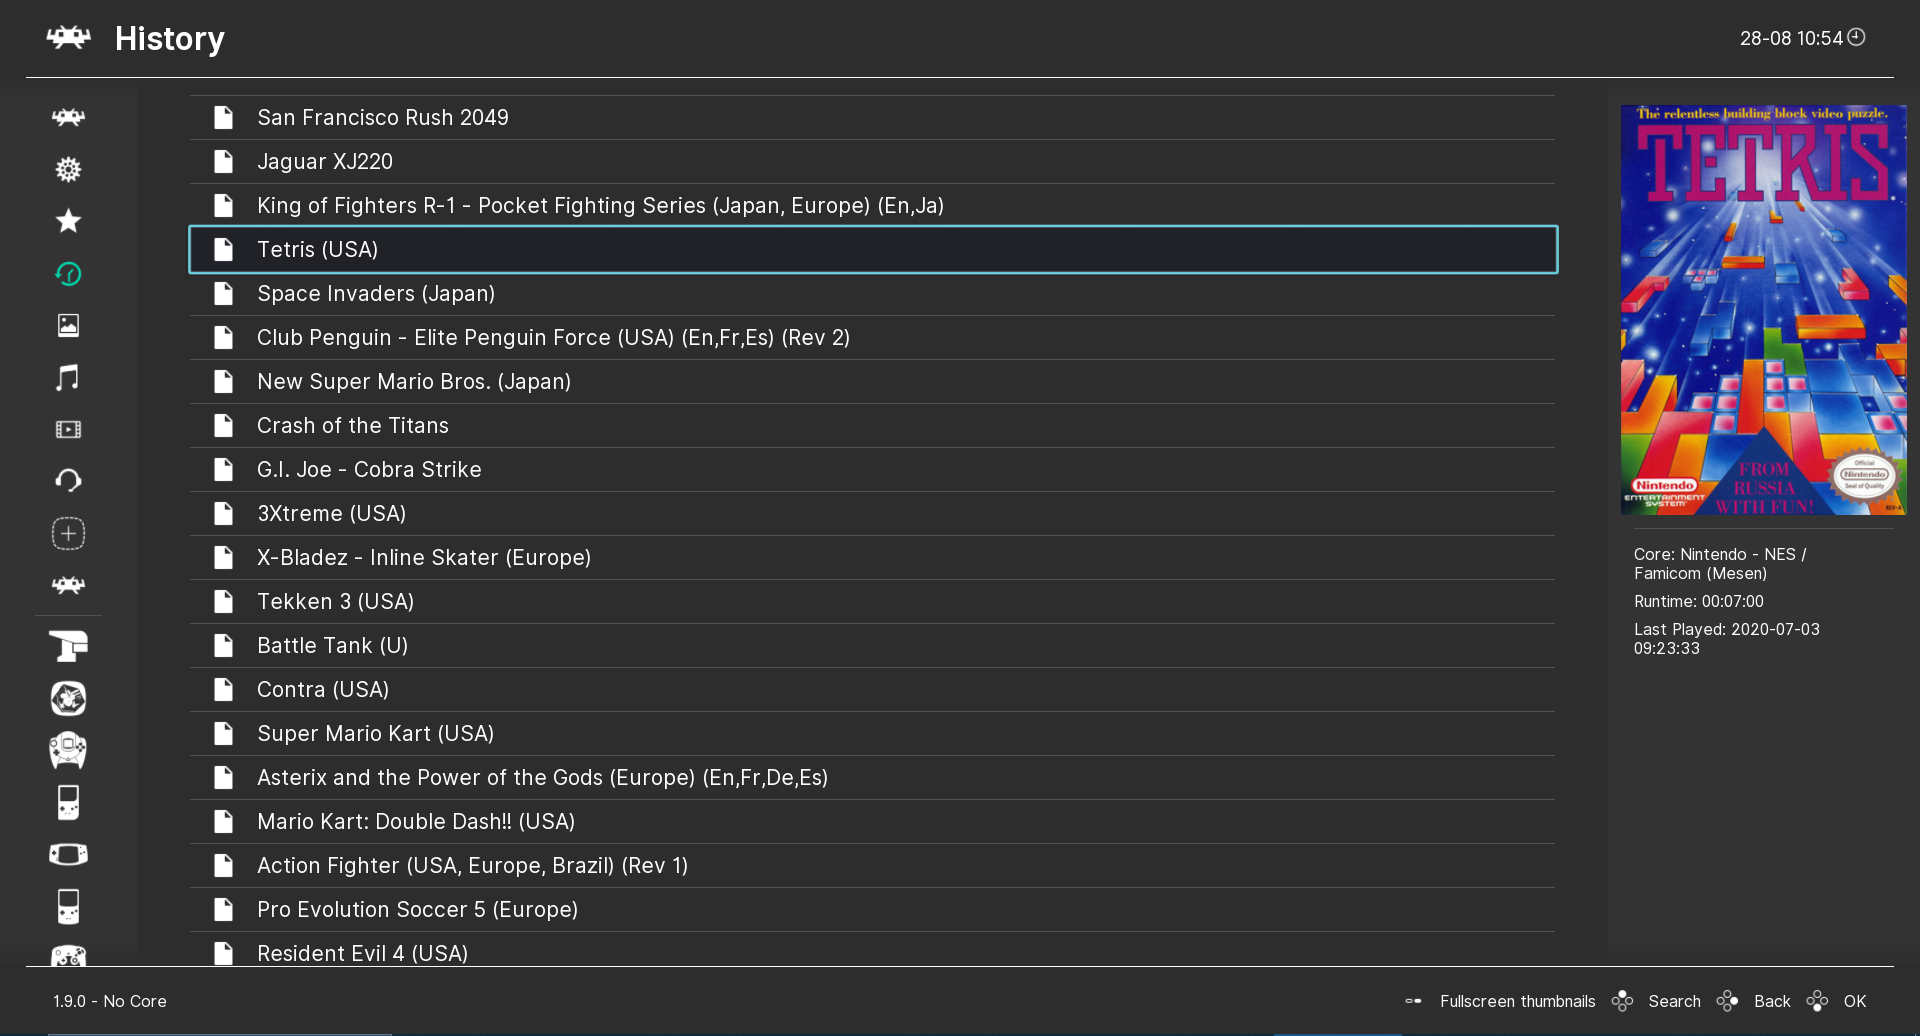
Task: Select Crash of the Titans entry
Action: [872, 425]
